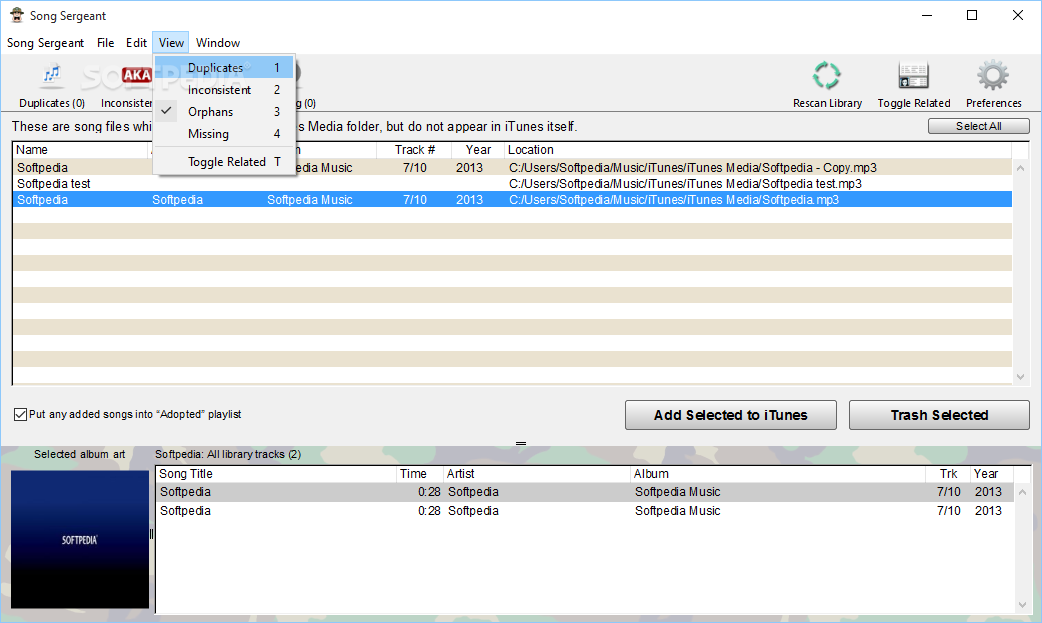The height and width of the screenshot is (623, 1042).
Task: Sort library tracks by Album column
Action: [778, 474]
